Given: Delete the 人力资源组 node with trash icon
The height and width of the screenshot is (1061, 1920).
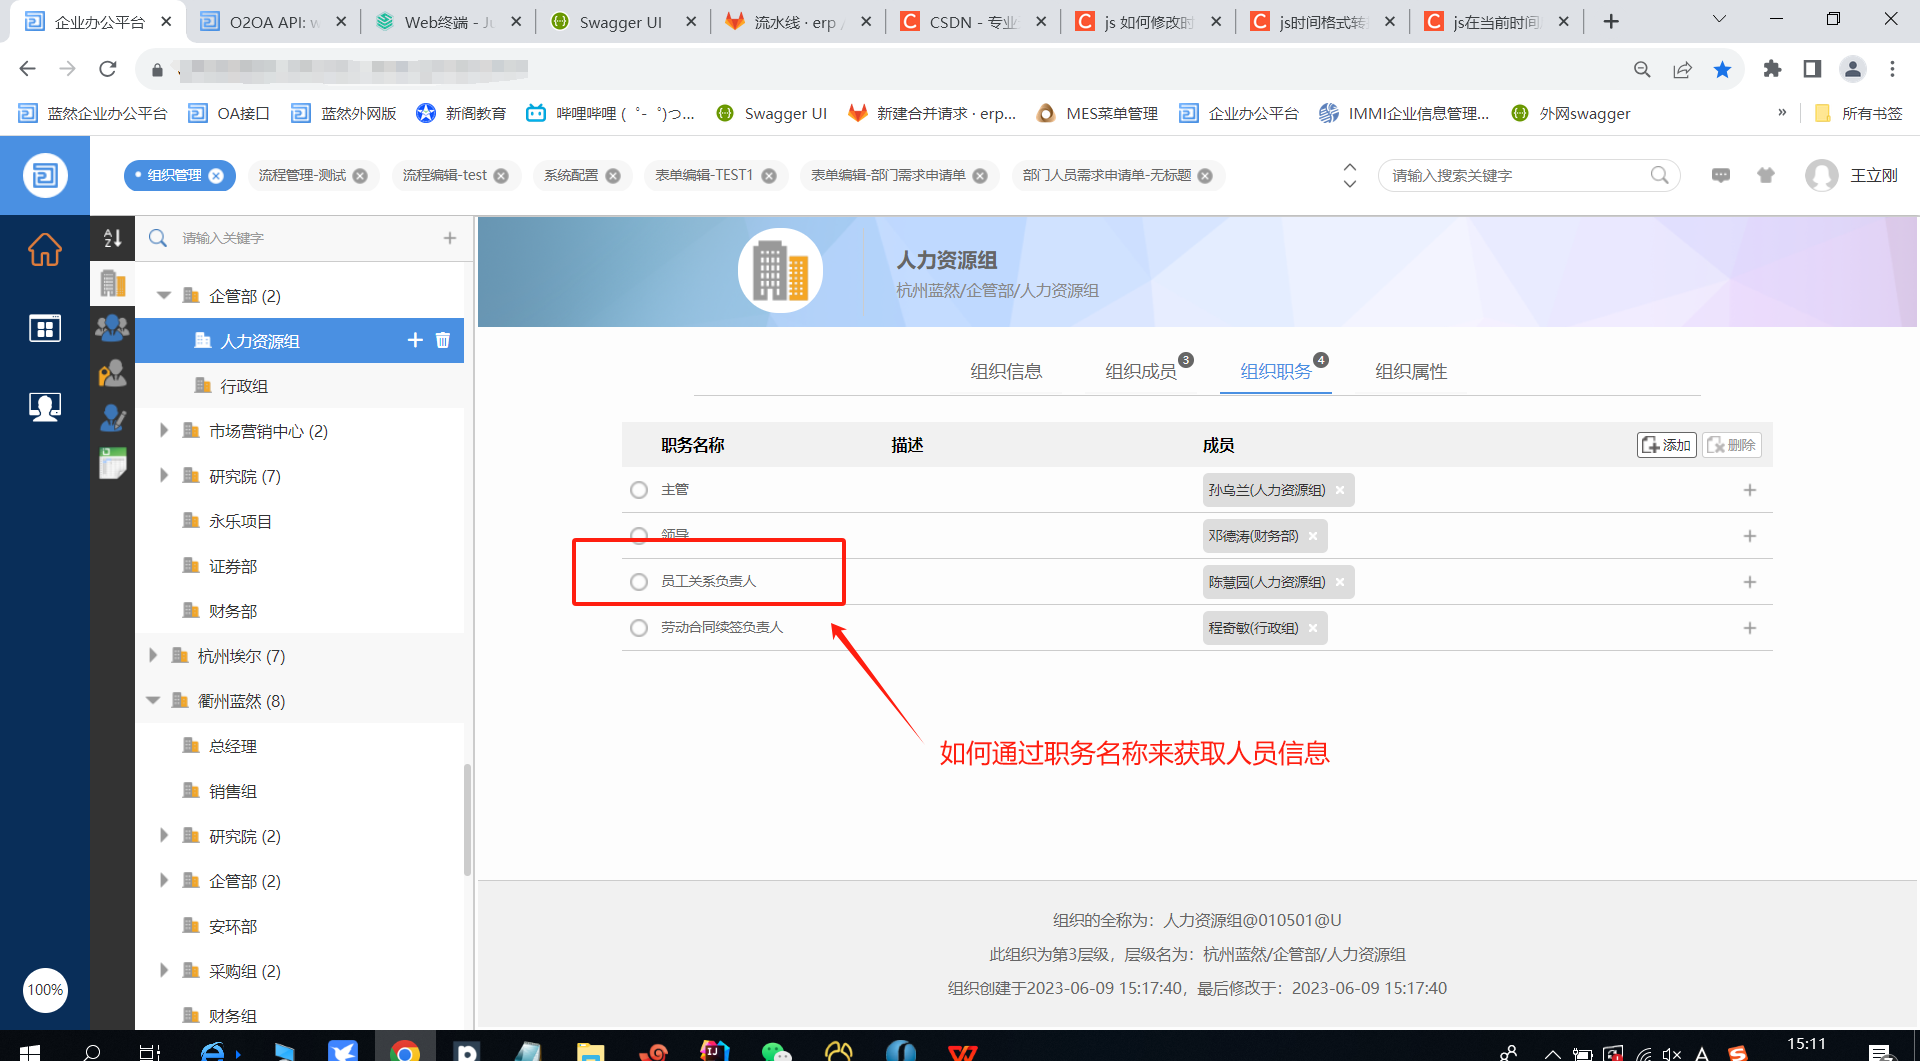Looking at the screenshot, I should pyautogui.click(x=443, y=340).
